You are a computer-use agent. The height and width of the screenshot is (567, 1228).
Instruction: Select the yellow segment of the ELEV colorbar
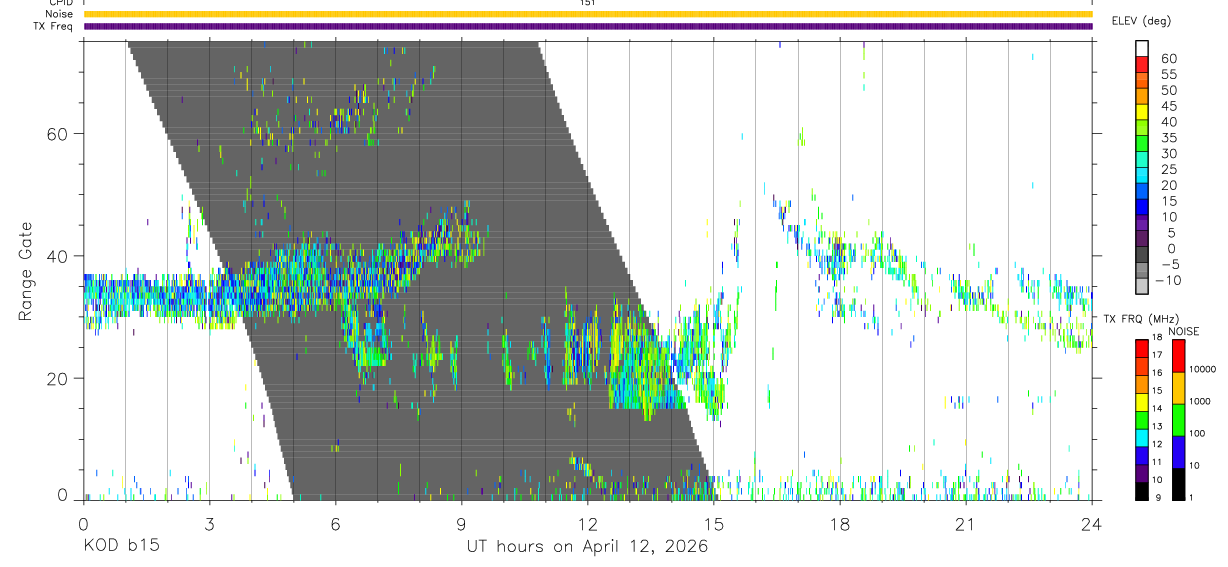pos(1141,113)
